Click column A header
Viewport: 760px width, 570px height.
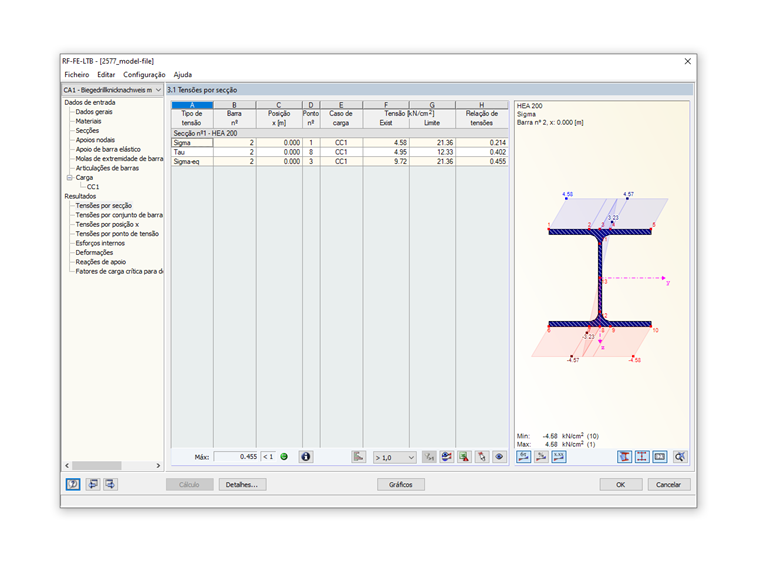(x=192, y=105)
